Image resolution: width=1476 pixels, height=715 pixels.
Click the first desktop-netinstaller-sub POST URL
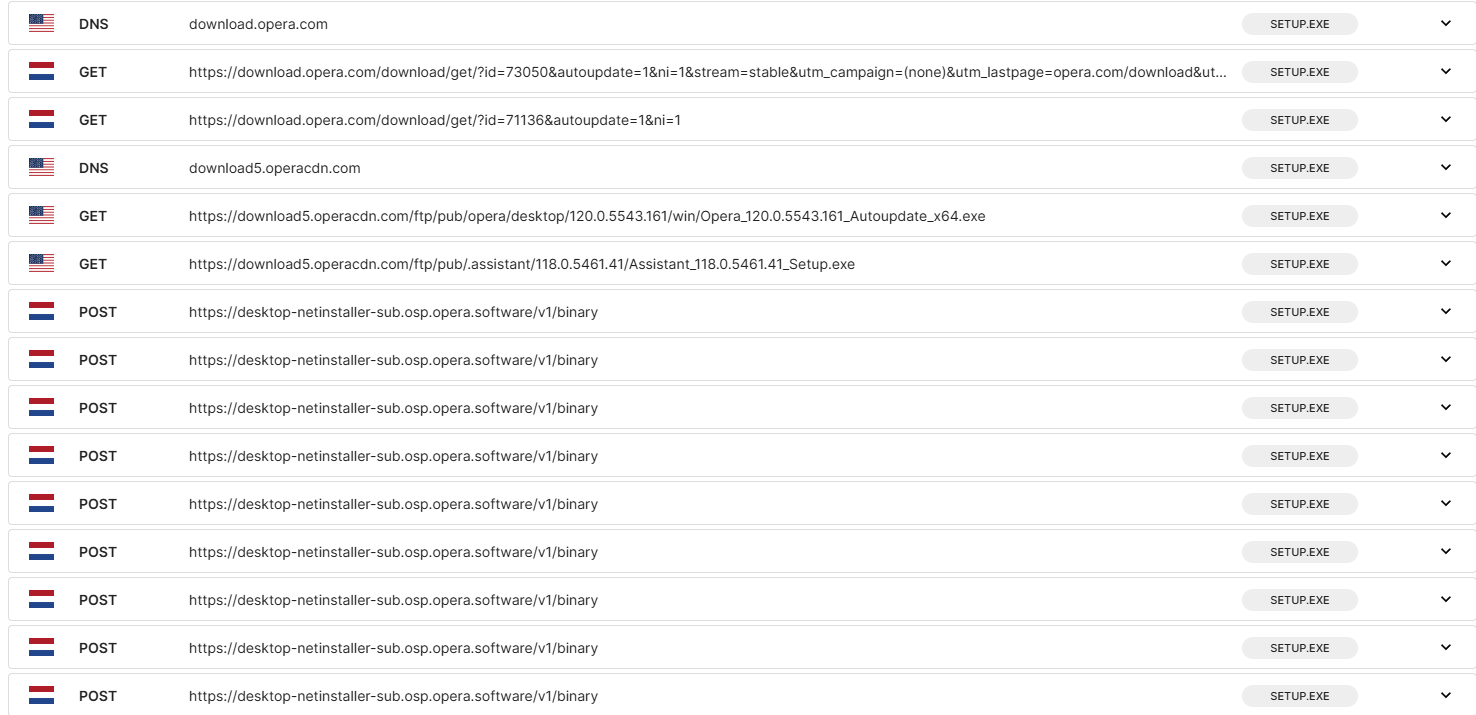(x=393, y=312)
